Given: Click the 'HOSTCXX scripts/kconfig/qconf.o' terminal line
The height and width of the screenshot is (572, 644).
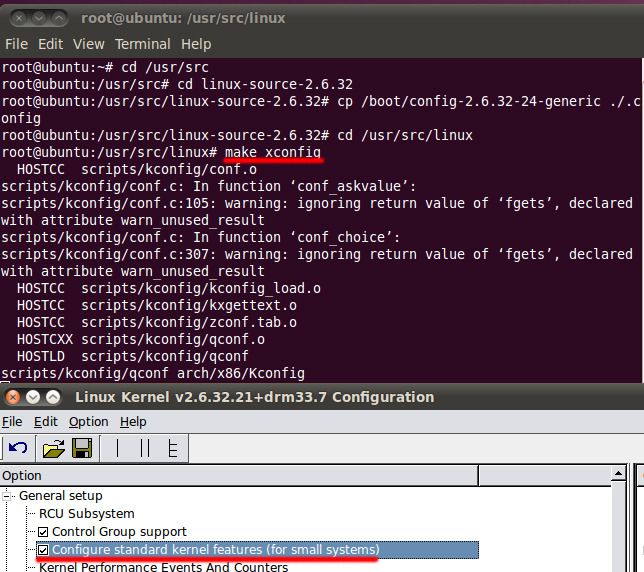Looking at the screenshot, I should [x=140, y=339].
